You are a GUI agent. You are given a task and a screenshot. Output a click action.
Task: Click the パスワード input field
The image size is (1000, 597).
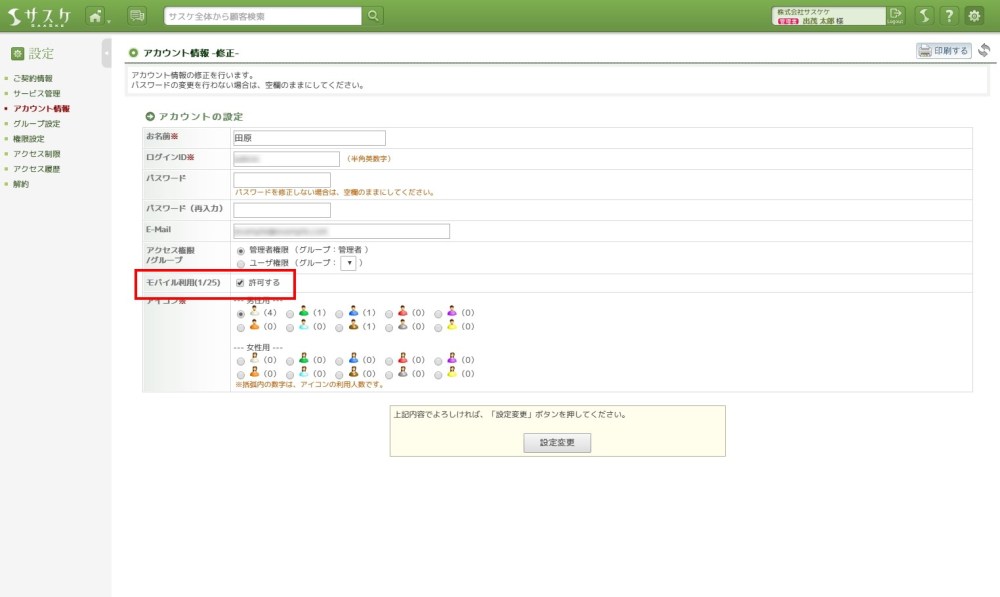pyautogui.click(x=282, y=180)
